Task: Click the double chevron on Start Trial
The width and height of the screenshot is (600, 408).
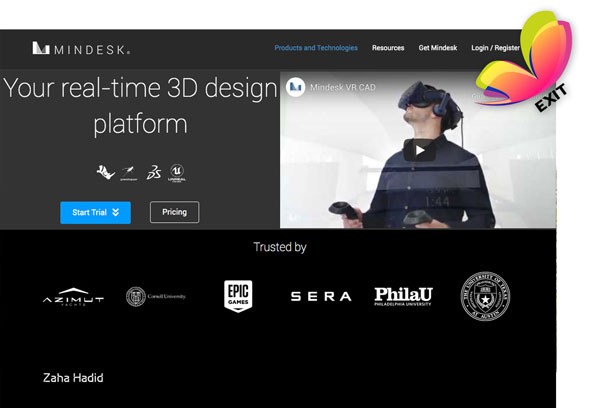Action: coord(116,212)
